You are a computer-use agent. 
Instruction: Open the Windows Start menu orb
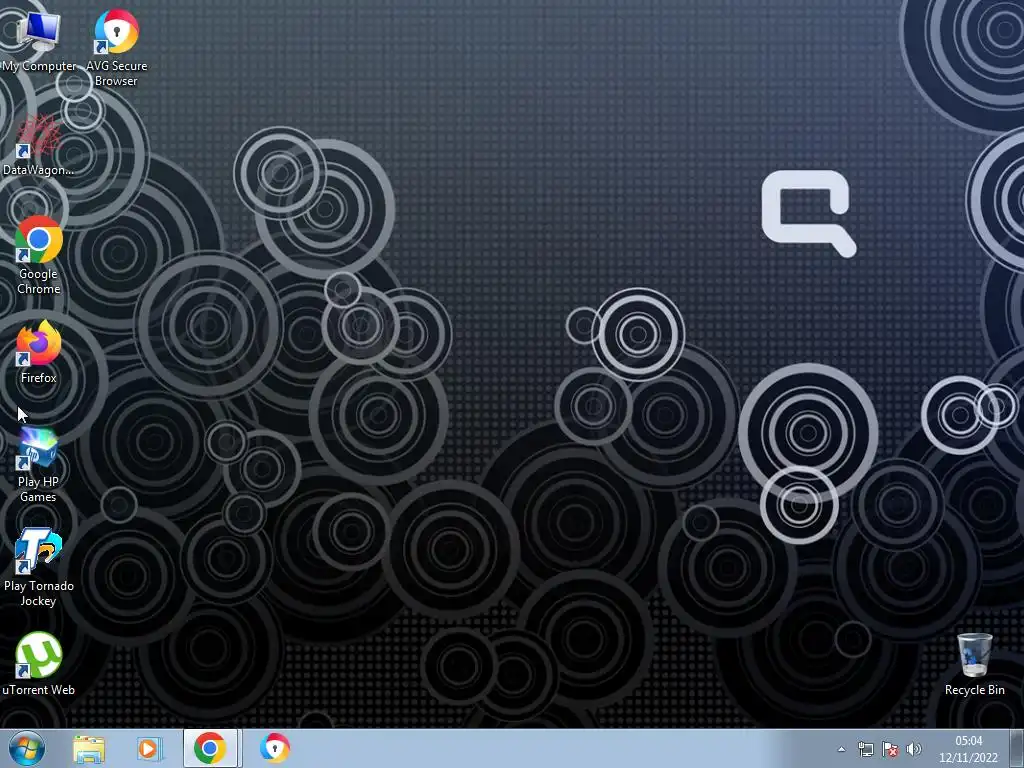point(26,748)
